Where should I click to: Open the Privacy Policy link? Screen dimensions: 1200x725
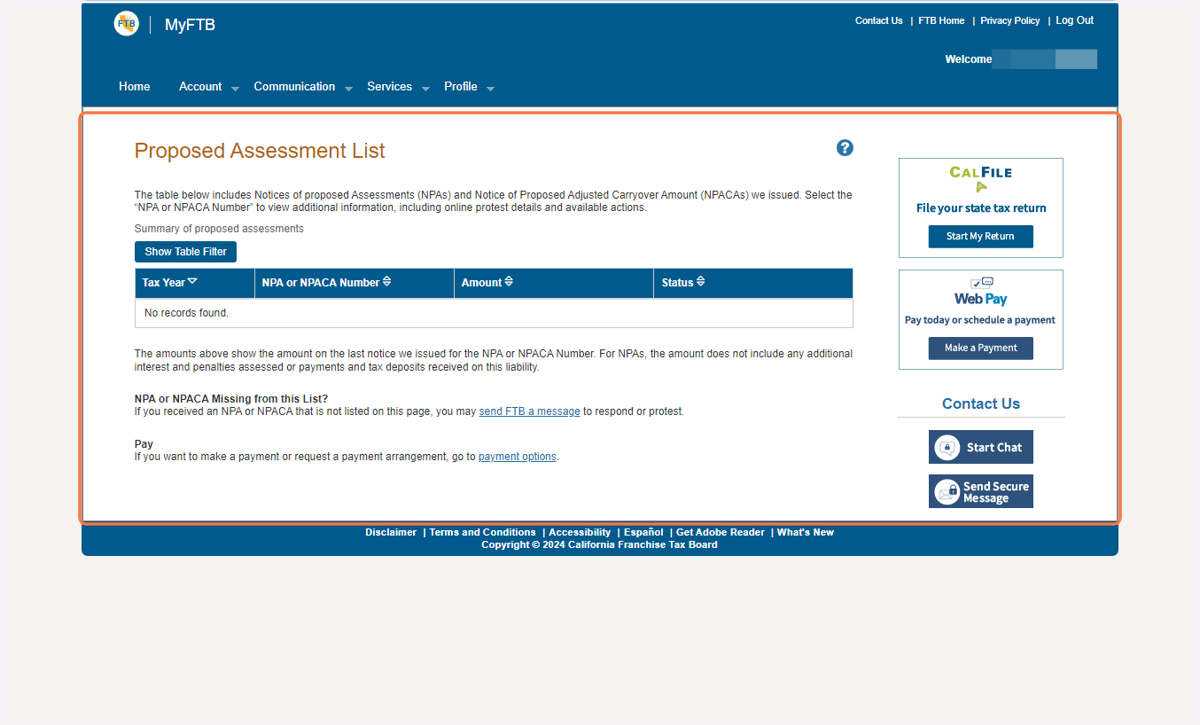[x=1010, y=20]
